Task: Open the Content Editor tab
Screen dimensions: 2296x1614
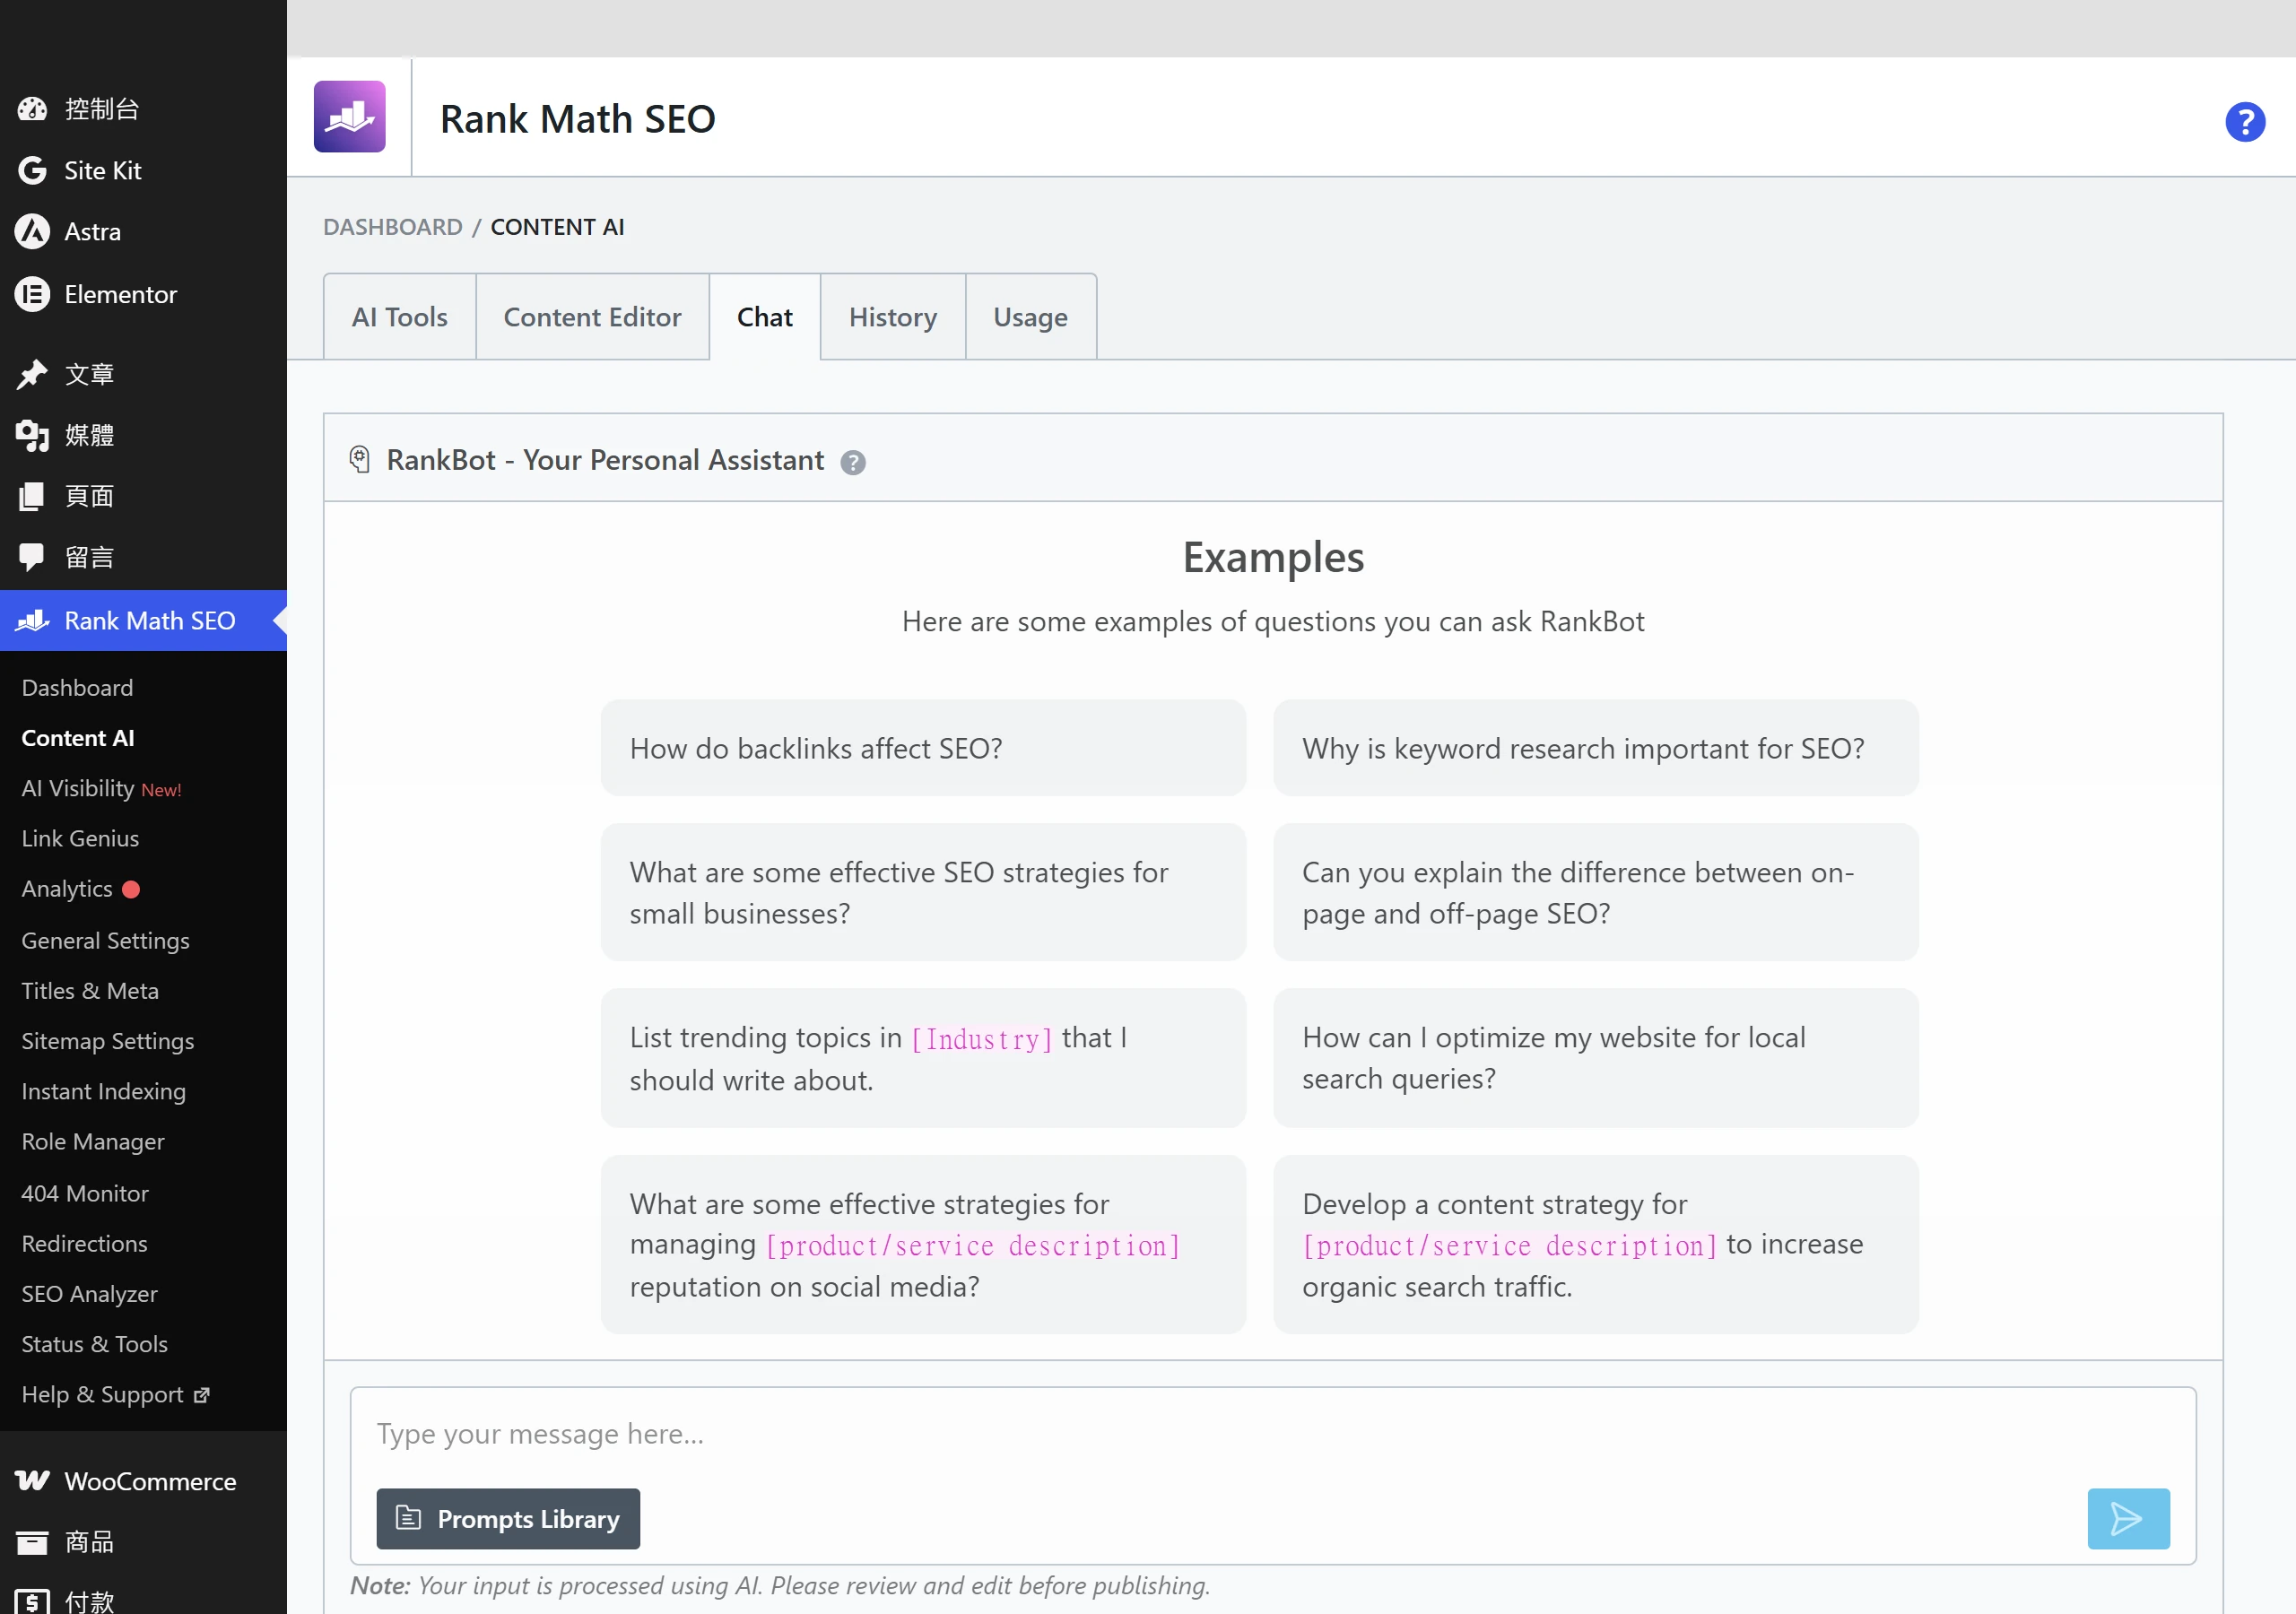Action: click(592, 317)
